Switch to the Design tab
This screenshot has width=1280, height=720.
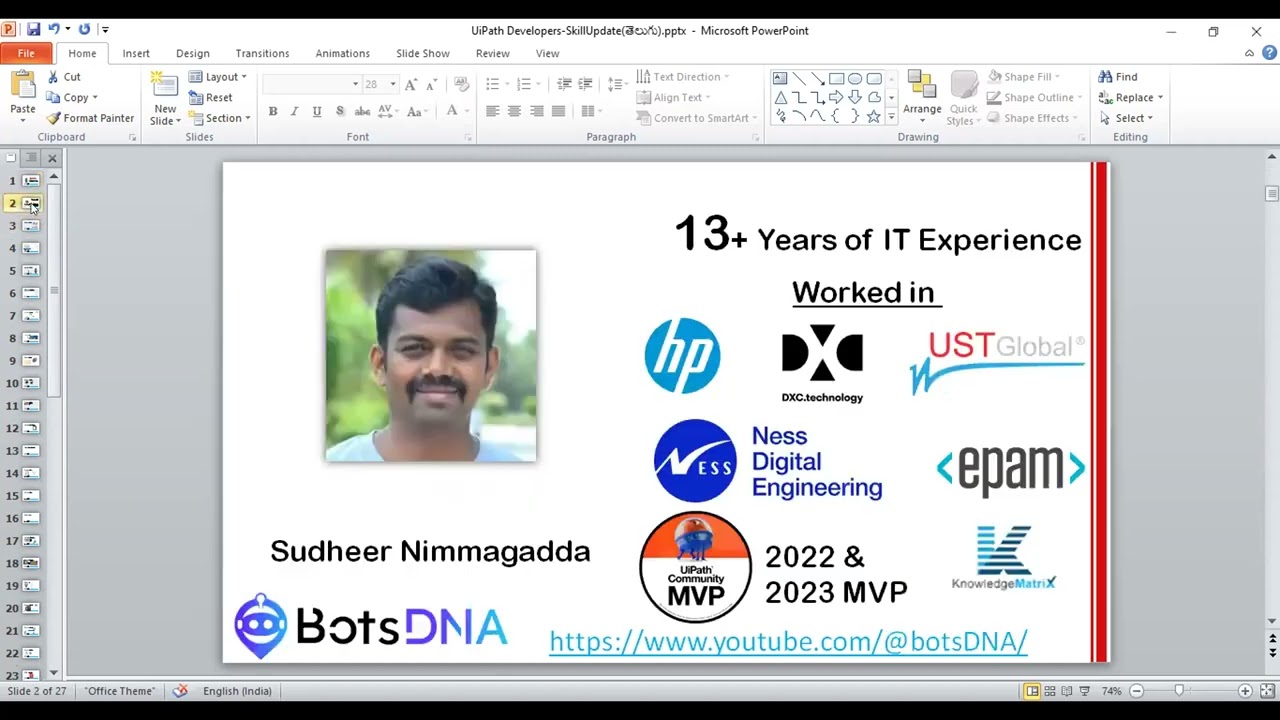tap(193, 53)
